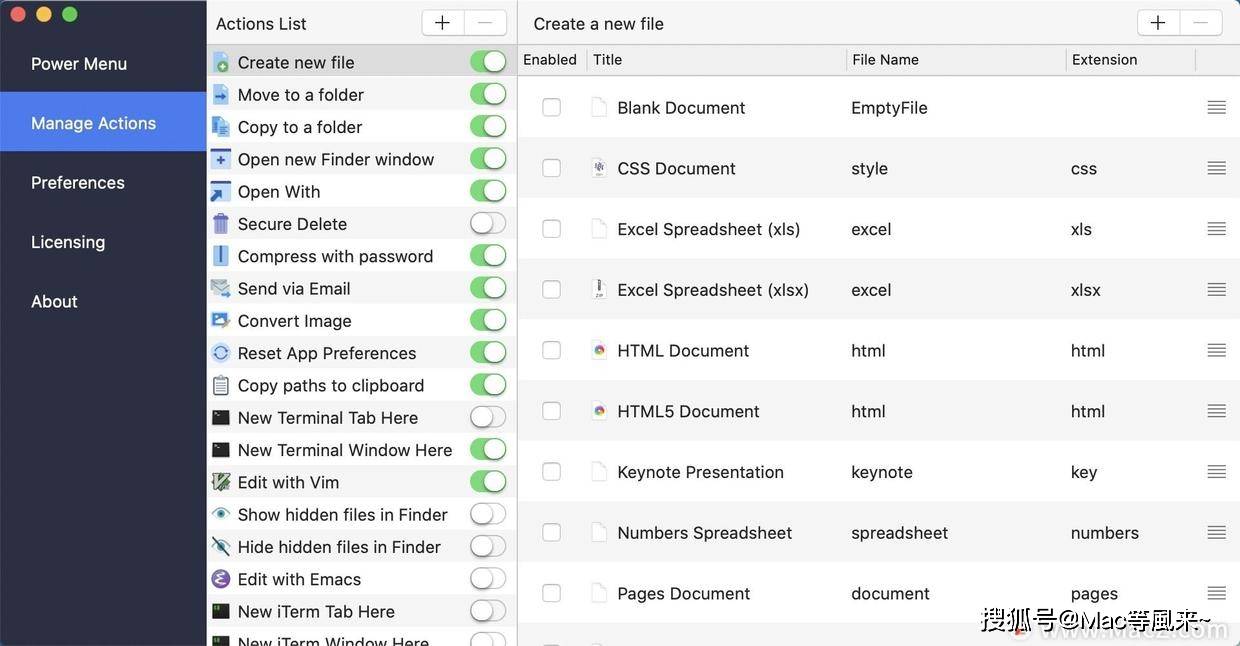Click the HTML5 Document Chrome icon

point(599,411)
